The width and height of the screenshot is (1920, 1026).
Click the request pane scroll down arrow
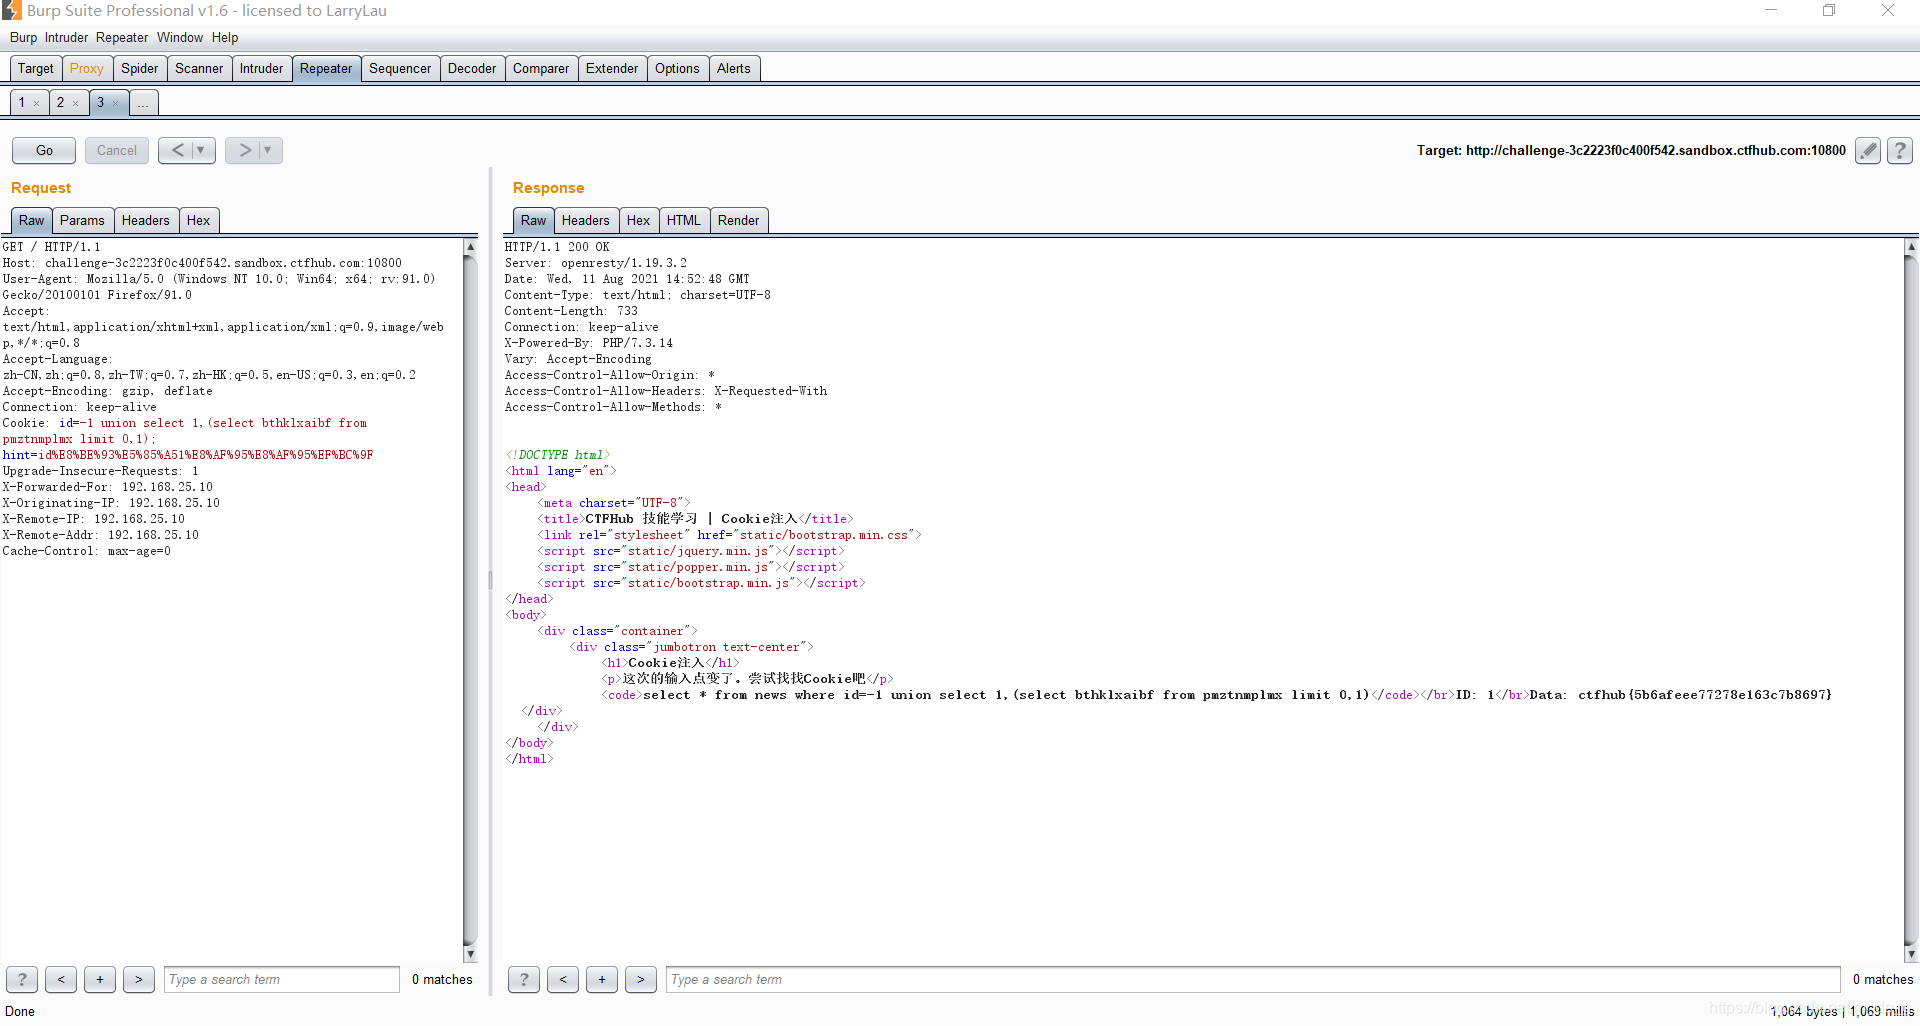pos(470,955)
